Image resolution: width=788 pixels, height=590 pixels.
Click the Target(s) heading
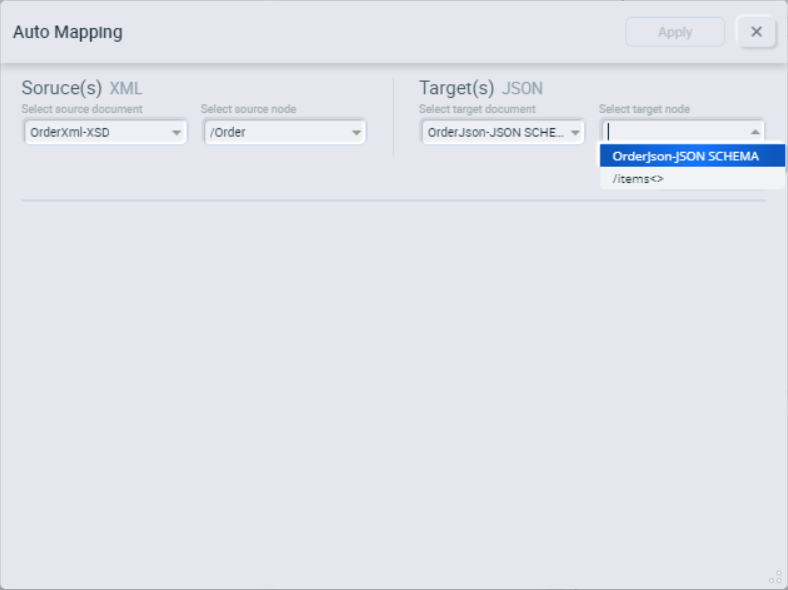(x=457, y=88)
